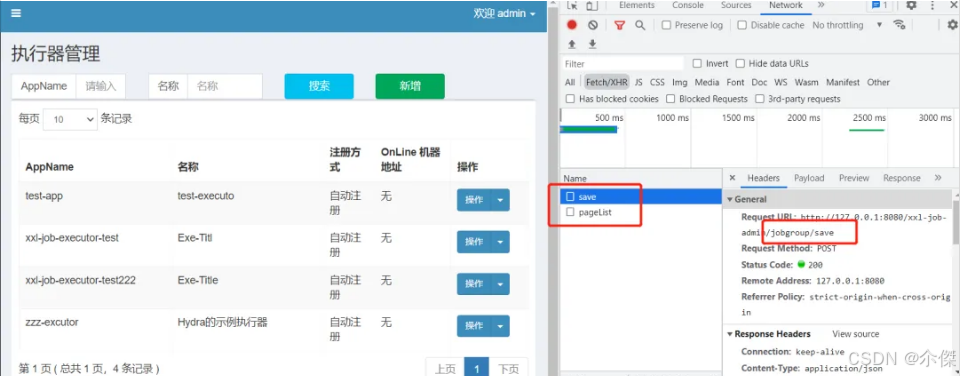
Task: Enable Disable cache checkbox
Action: pos(742,25)
